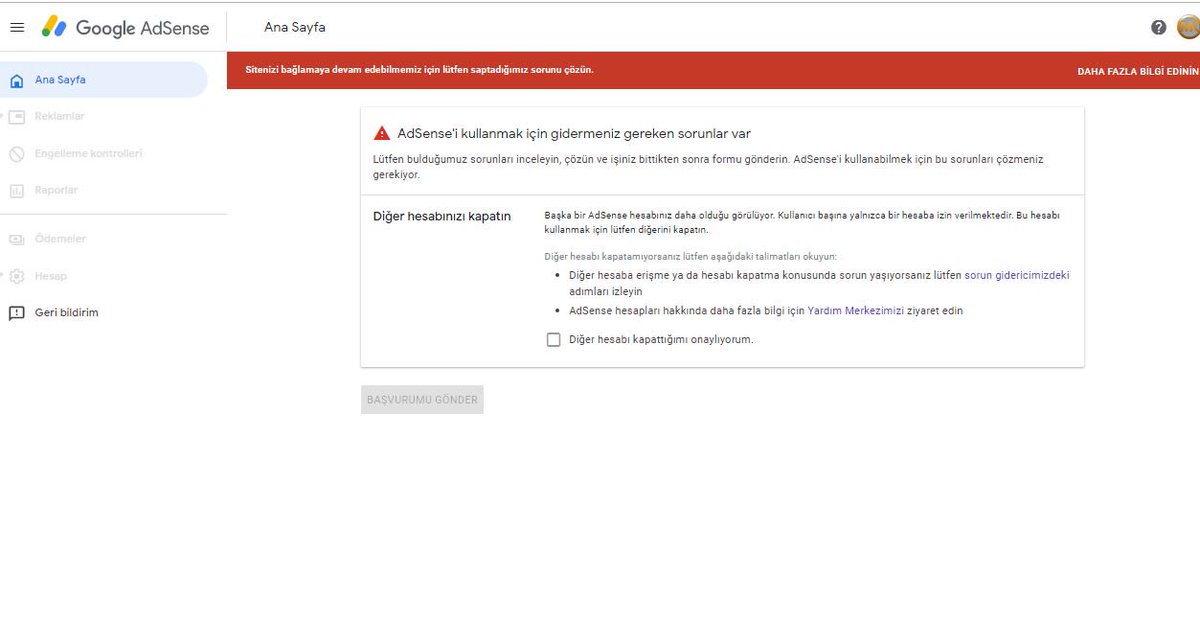Click the Hesap gear icon
This screenshot has height=643, width=1200.
pyautogui.click(x=16, y=276)
